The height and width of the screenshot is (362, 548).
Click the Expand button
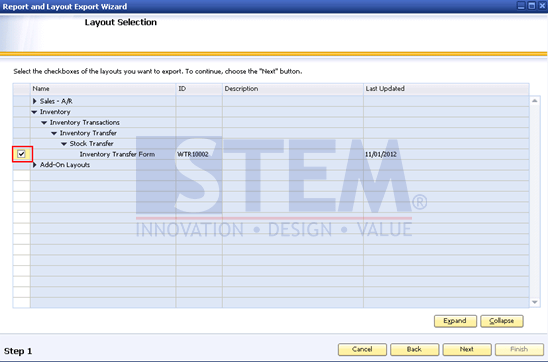[455, 321]
